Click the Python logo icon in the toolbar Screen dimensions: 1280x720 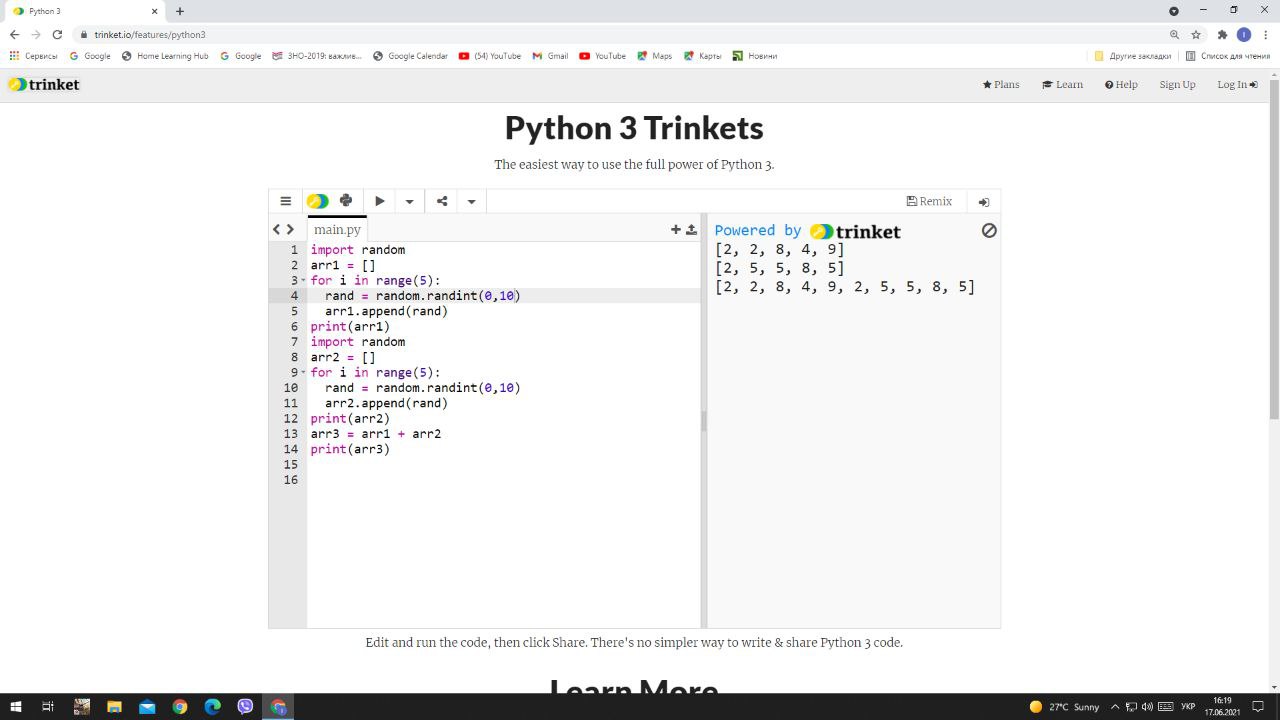pos(346,200)
